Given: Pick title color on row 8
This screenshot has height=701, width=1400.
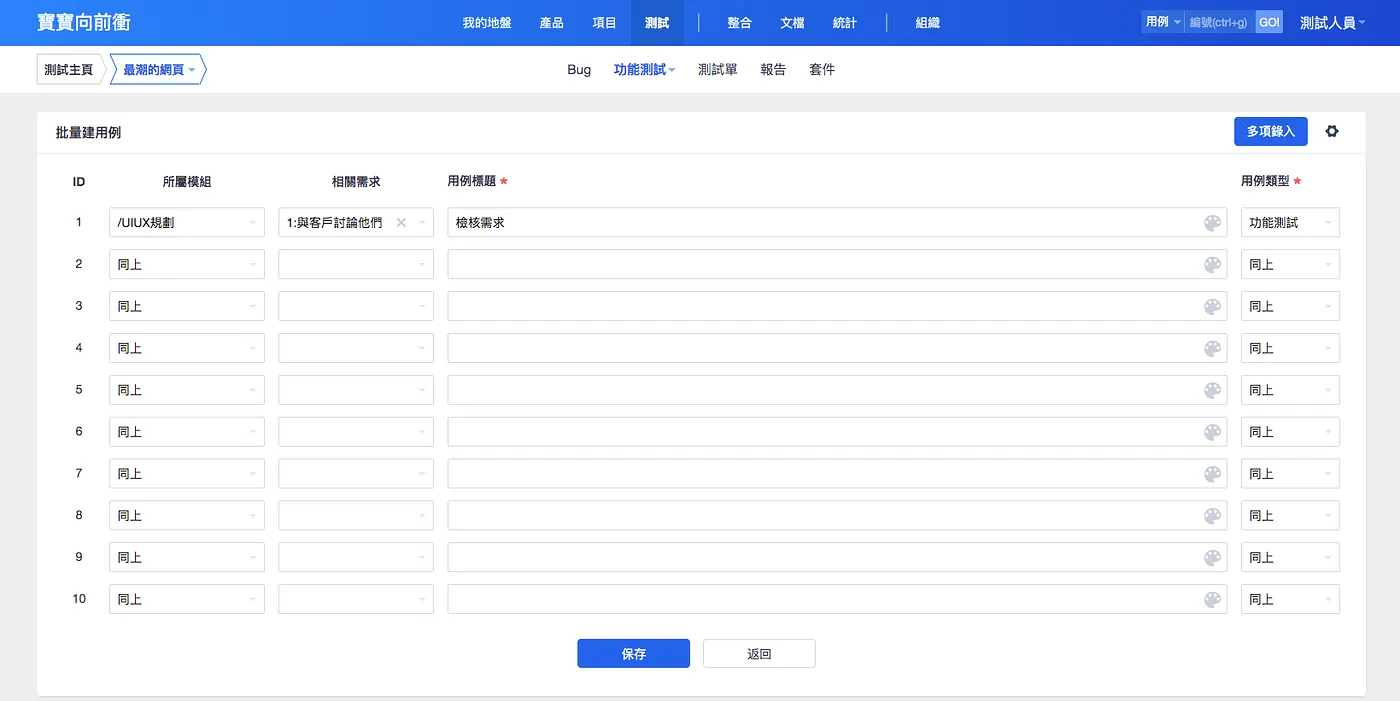Looking at the screenshot, I should (x=1212, y=516).
